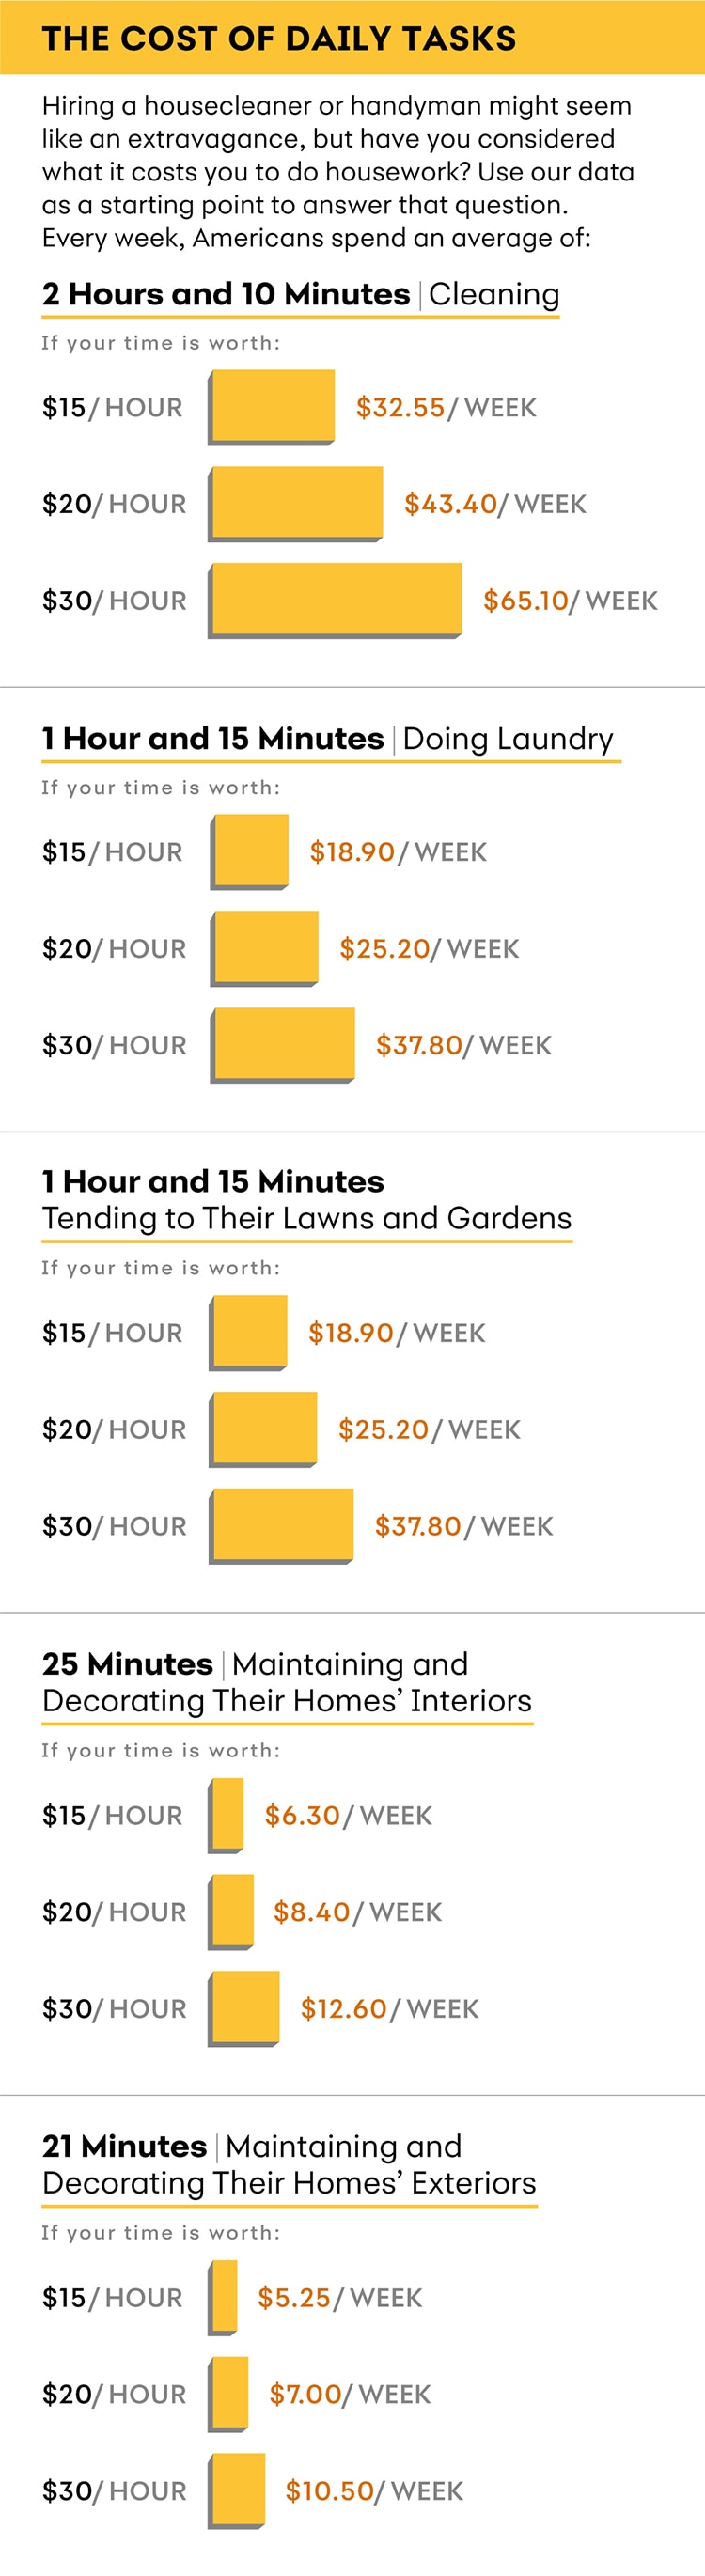
Task: Select the $10.50/week Exteriors value
Action: coord(374,2490)
